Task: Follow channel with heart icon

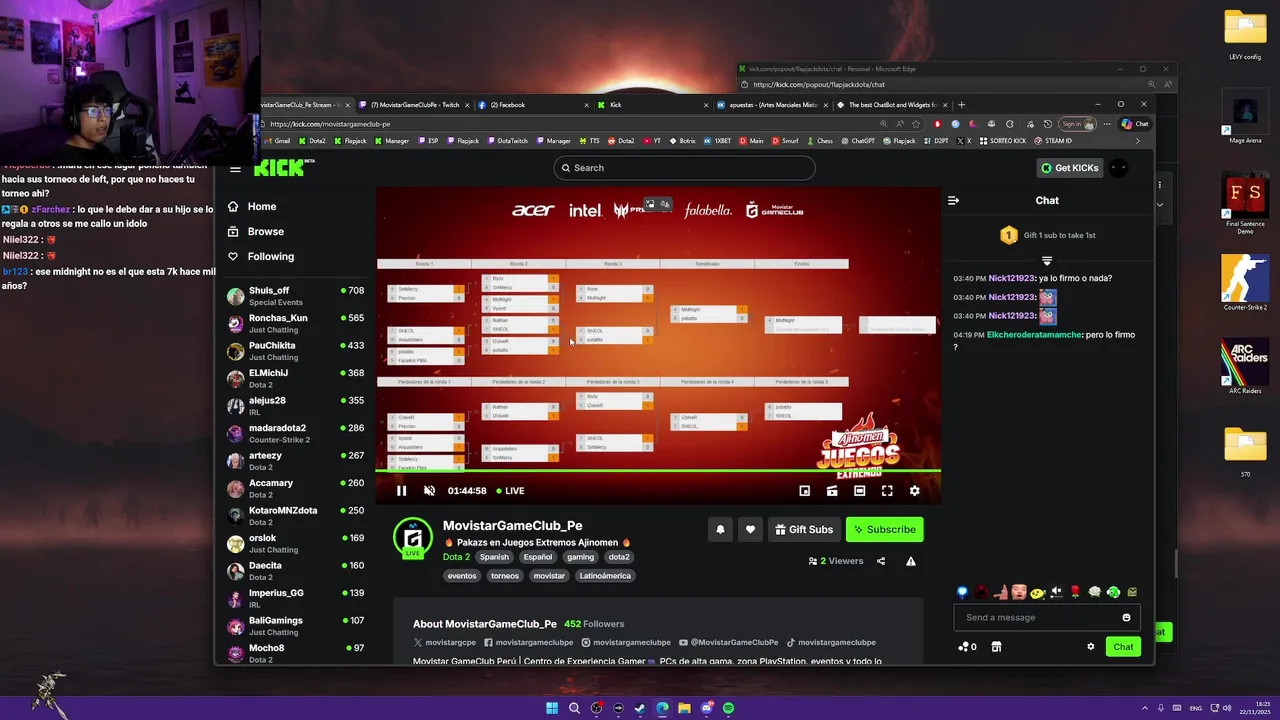Action: click(x=750, y=530)
